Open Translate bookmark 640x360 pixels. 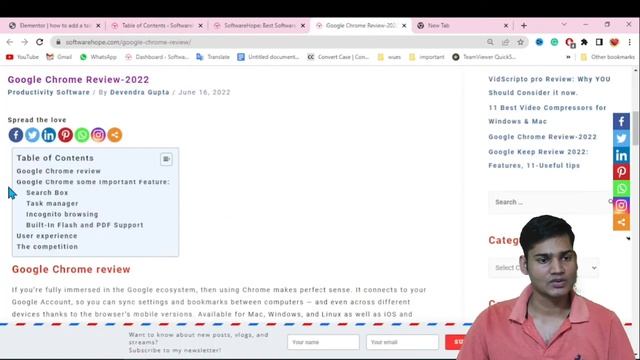213,57
